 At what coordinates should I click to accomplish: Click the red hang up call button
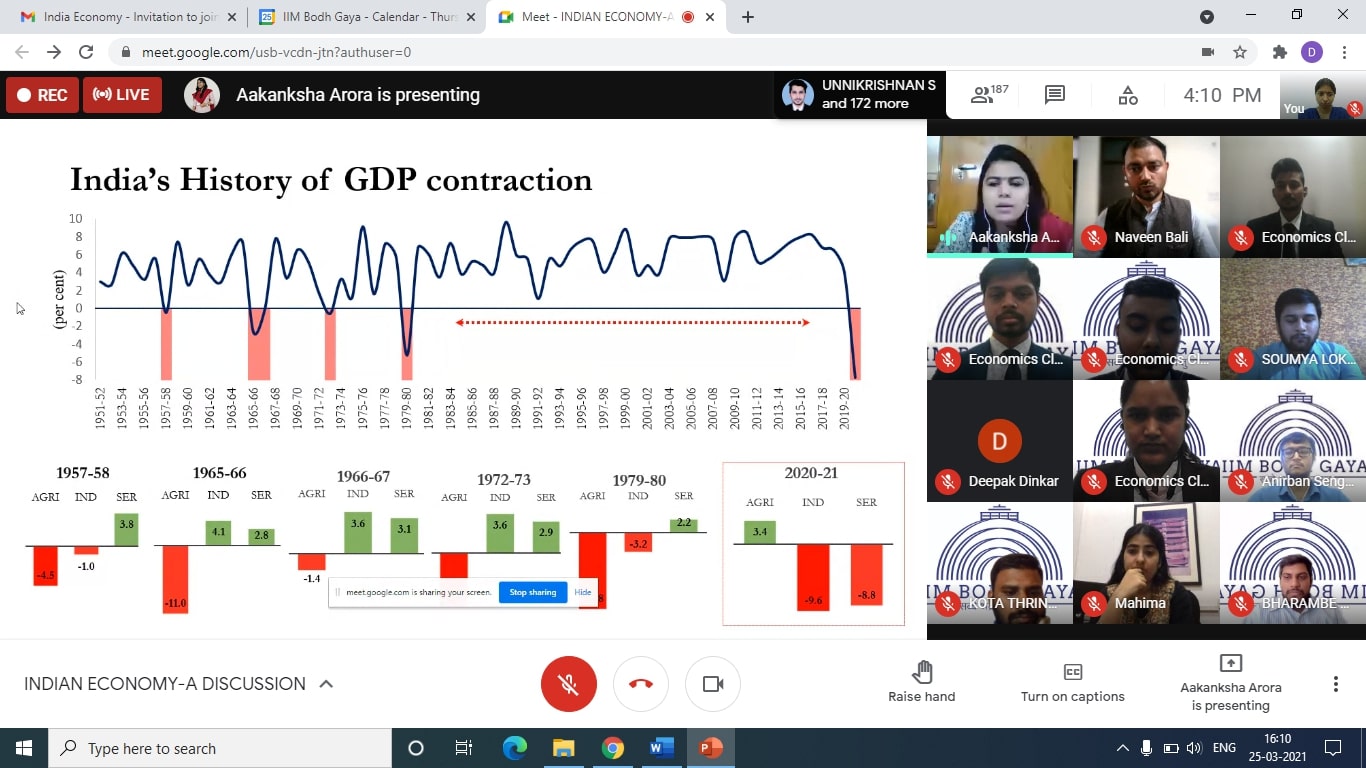(x=641, y=684)
